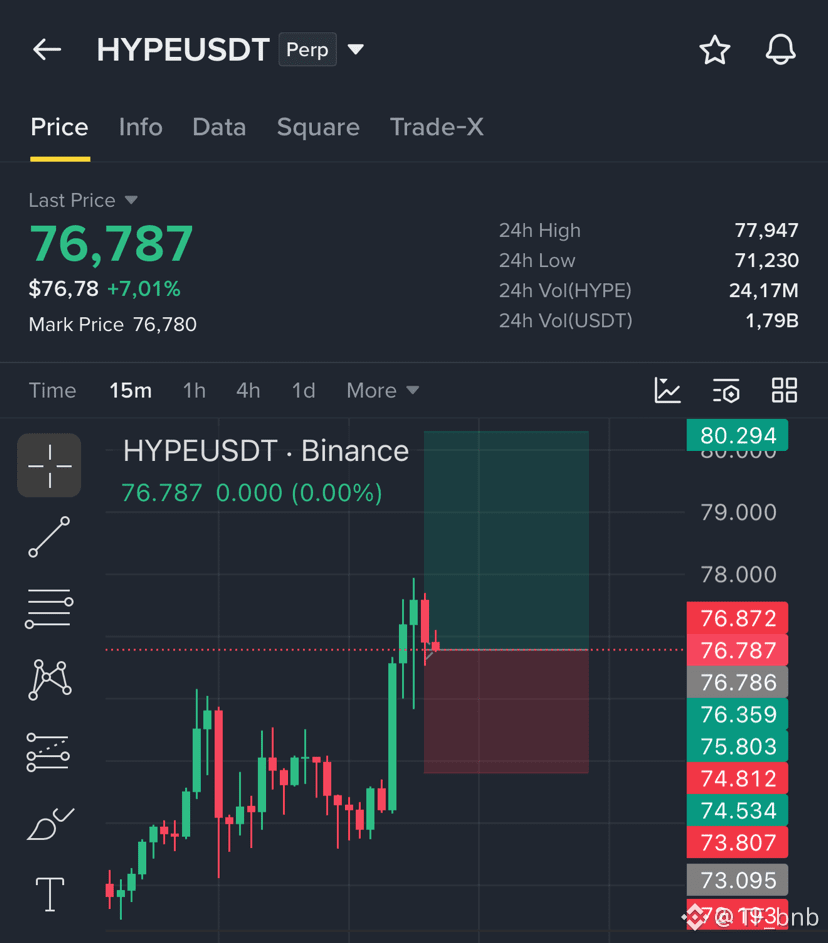828x943 pixels.
Task: Click the 76.359 green price label
Action: 737,714
